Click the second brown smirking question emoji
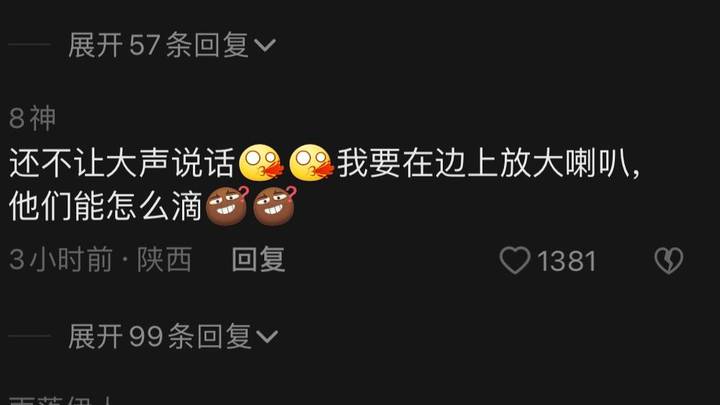The height and width of the screenshot is (405, 720). click(275, 206)
